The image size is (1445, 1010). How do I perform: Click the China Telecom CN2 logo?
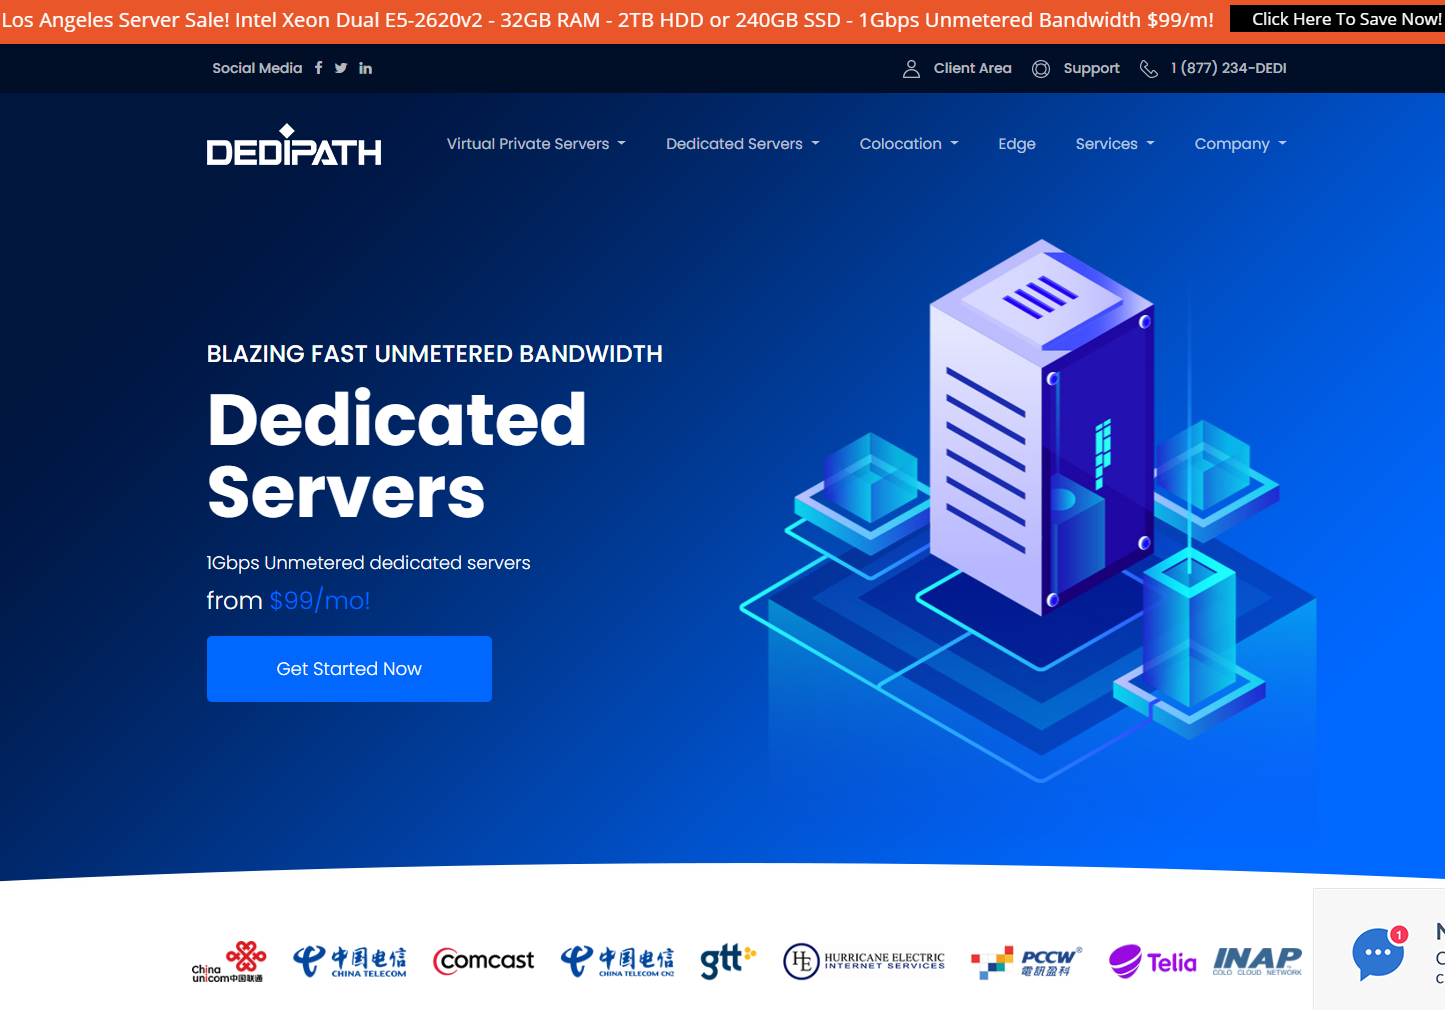tap(617, 961)
